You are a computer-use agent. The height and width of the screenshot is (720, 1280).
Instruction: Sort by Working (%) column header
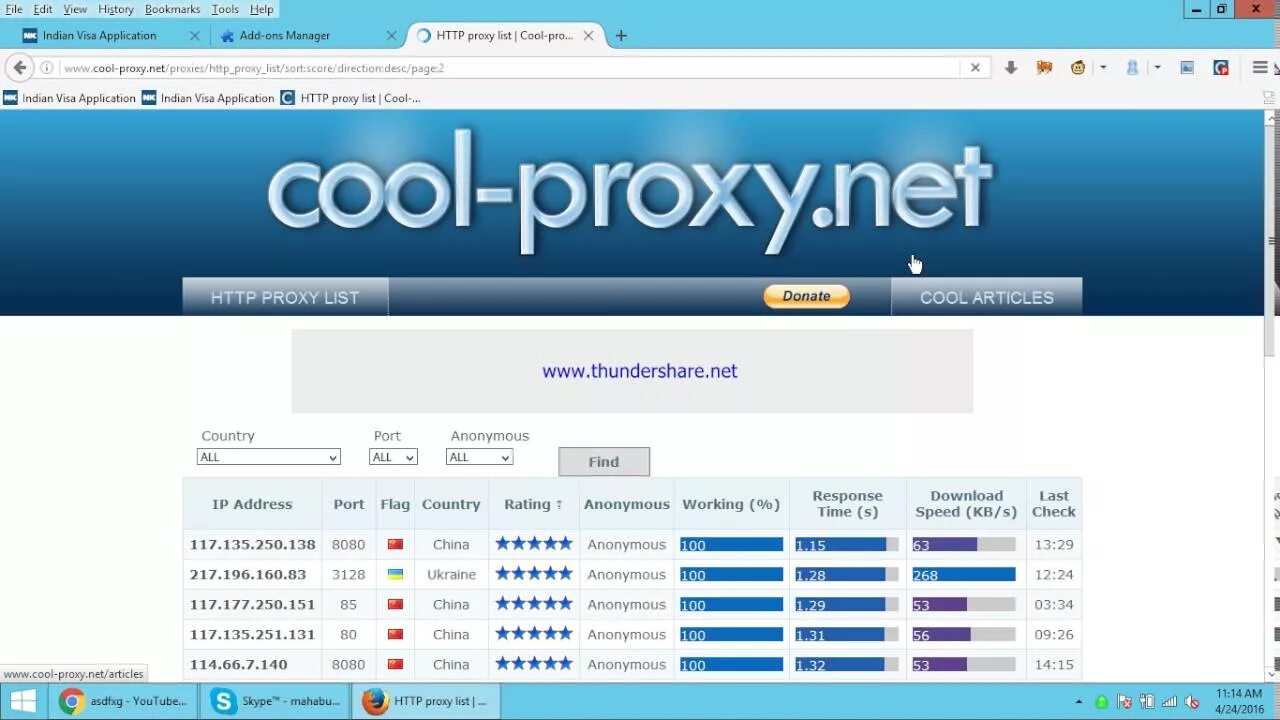coord(731,504)
